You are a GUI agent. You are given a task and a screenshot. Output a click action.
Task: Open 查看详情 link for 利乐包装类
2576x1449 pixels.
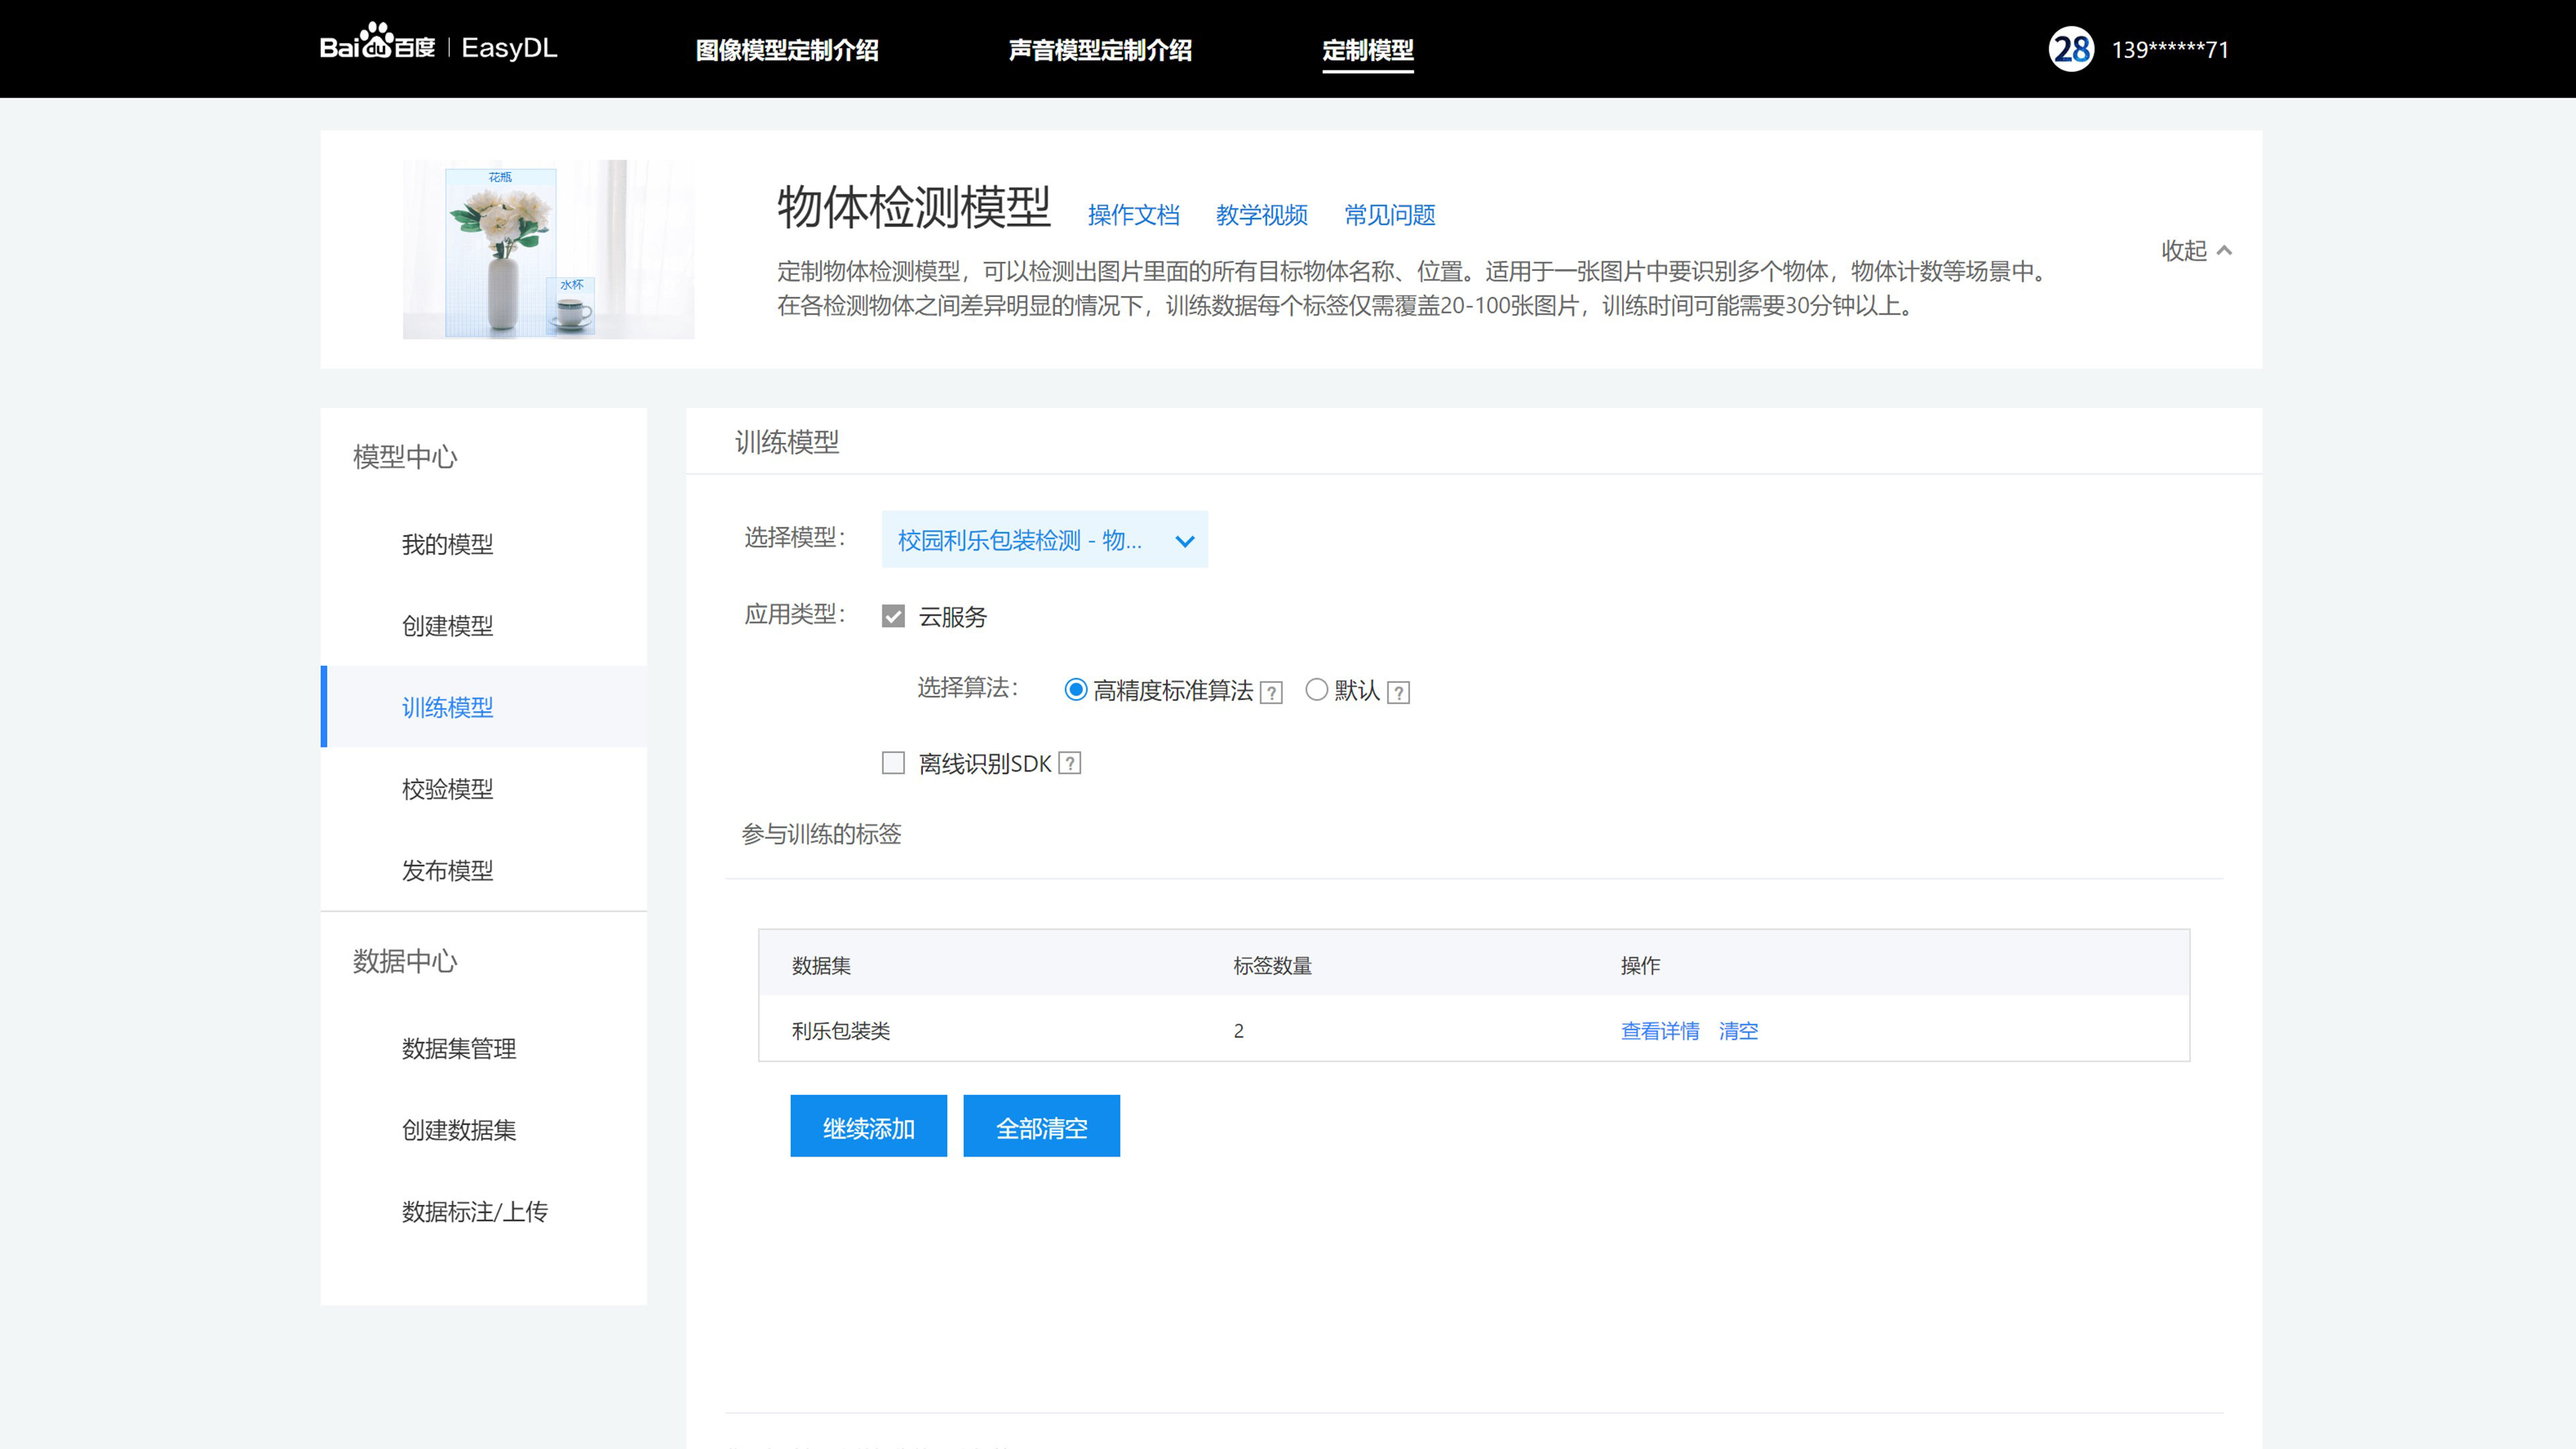[1660, 1031]
